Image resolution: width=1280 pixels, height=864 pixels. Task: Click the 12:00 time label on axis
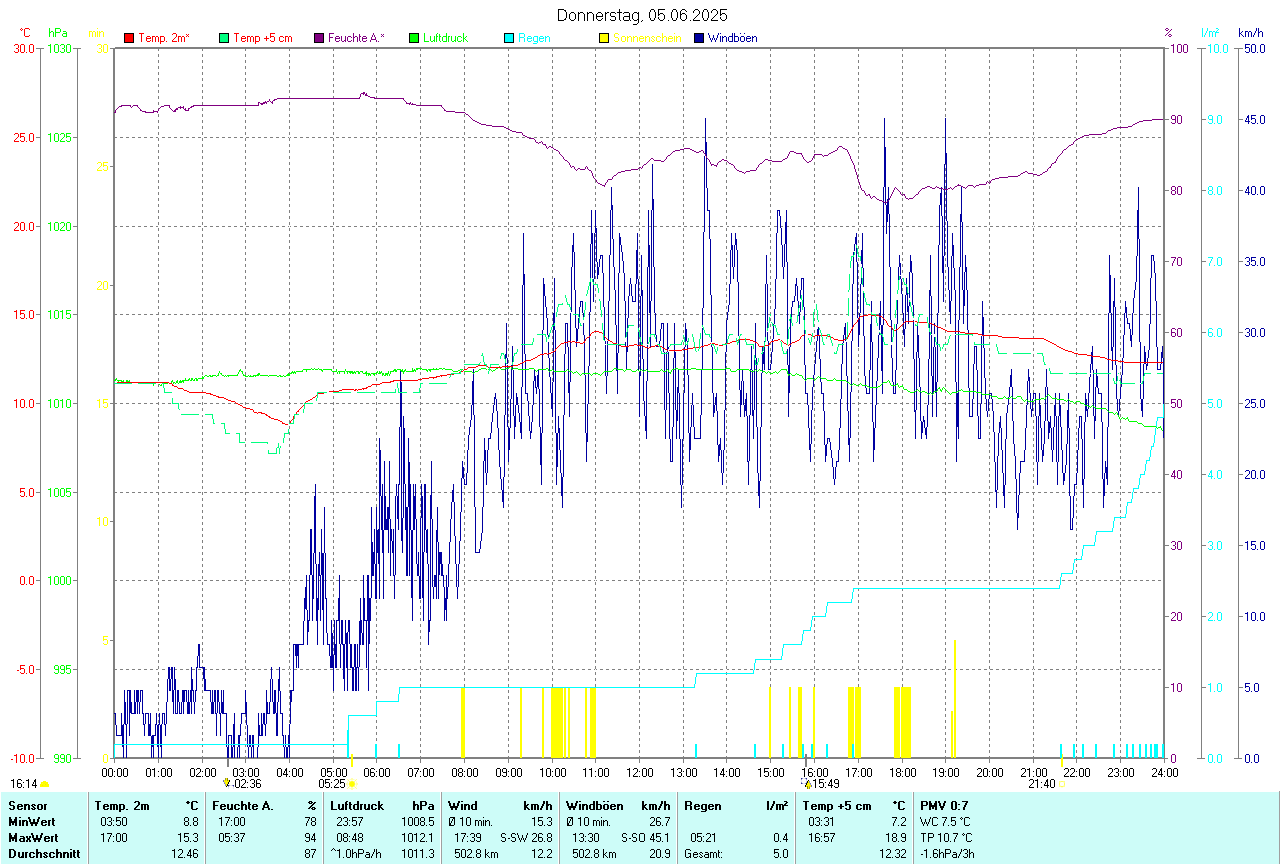coord(639,772)
